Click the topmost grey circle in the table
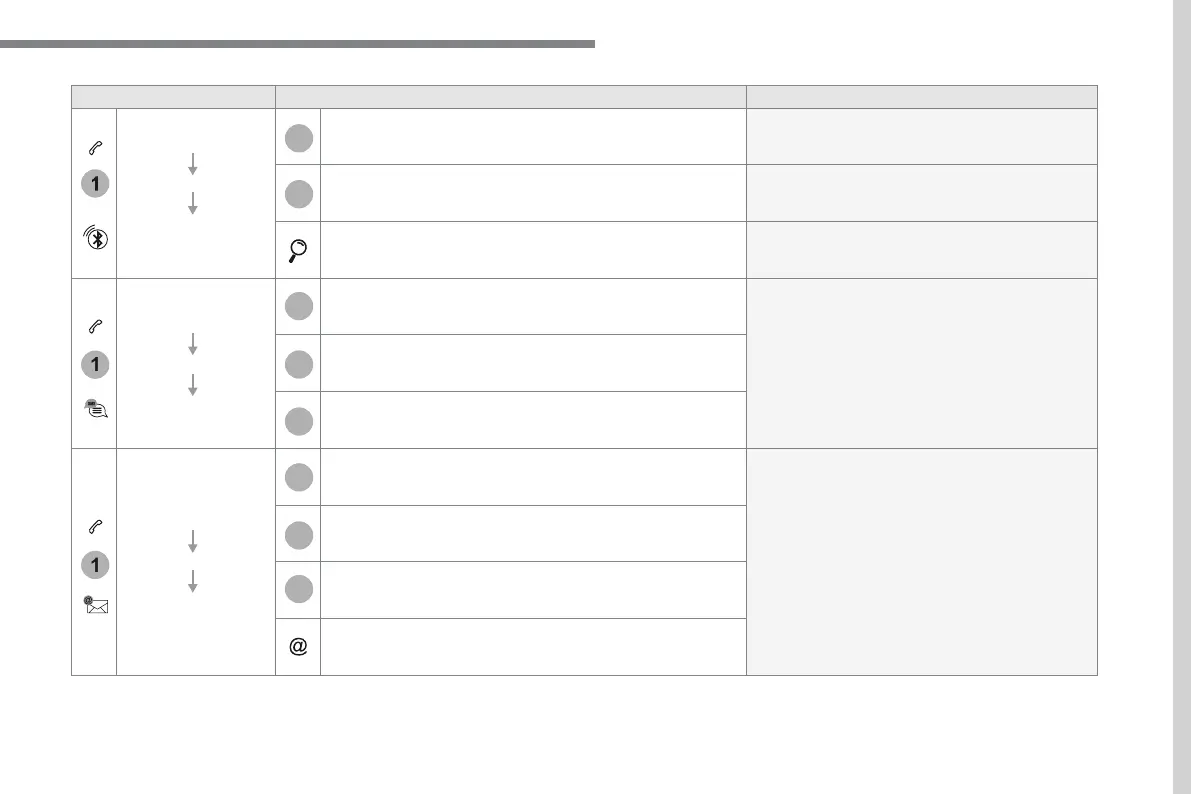Screen dimensions: 1191x794 (x=298, y=137)
